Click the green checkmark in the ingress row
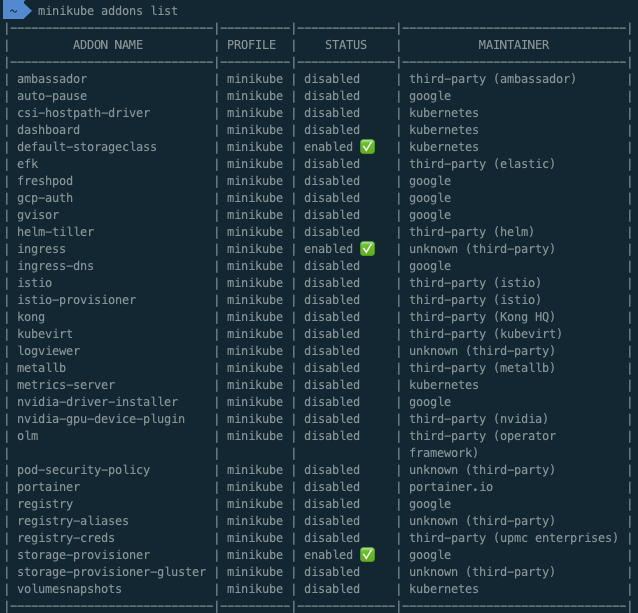 click(367, 249)
